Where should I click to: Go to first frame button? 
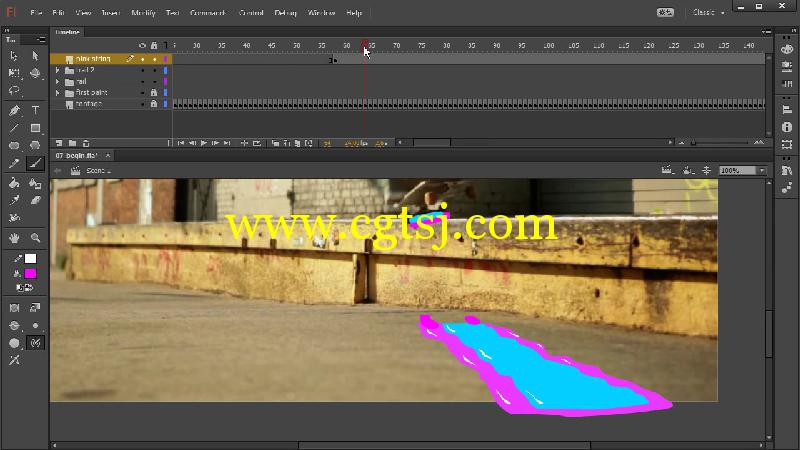tap(181, 143)
